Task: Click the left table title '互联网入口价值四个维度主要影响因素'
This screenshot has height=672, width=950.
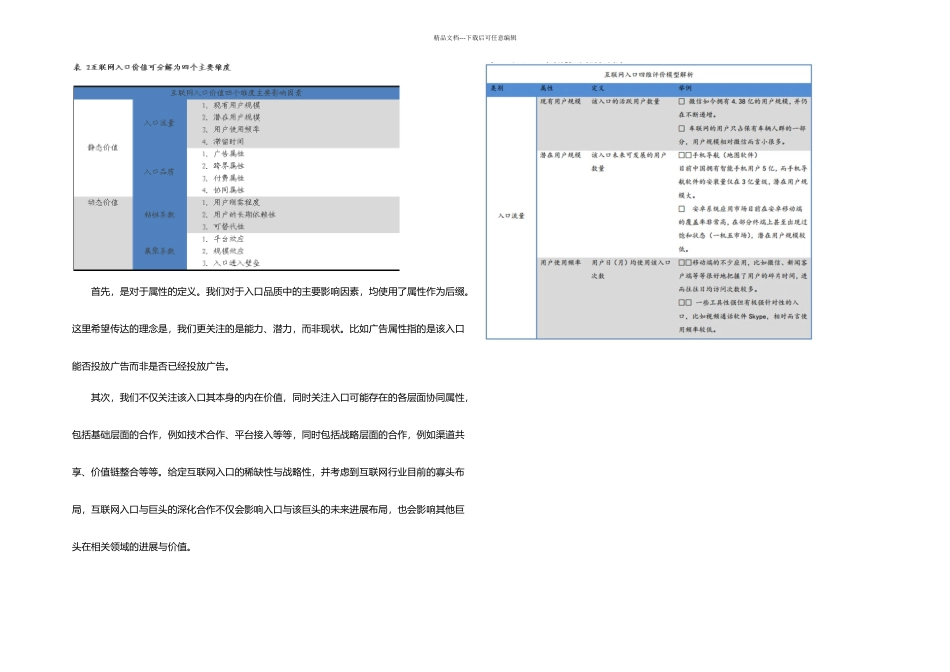Action: pos(236,93)
